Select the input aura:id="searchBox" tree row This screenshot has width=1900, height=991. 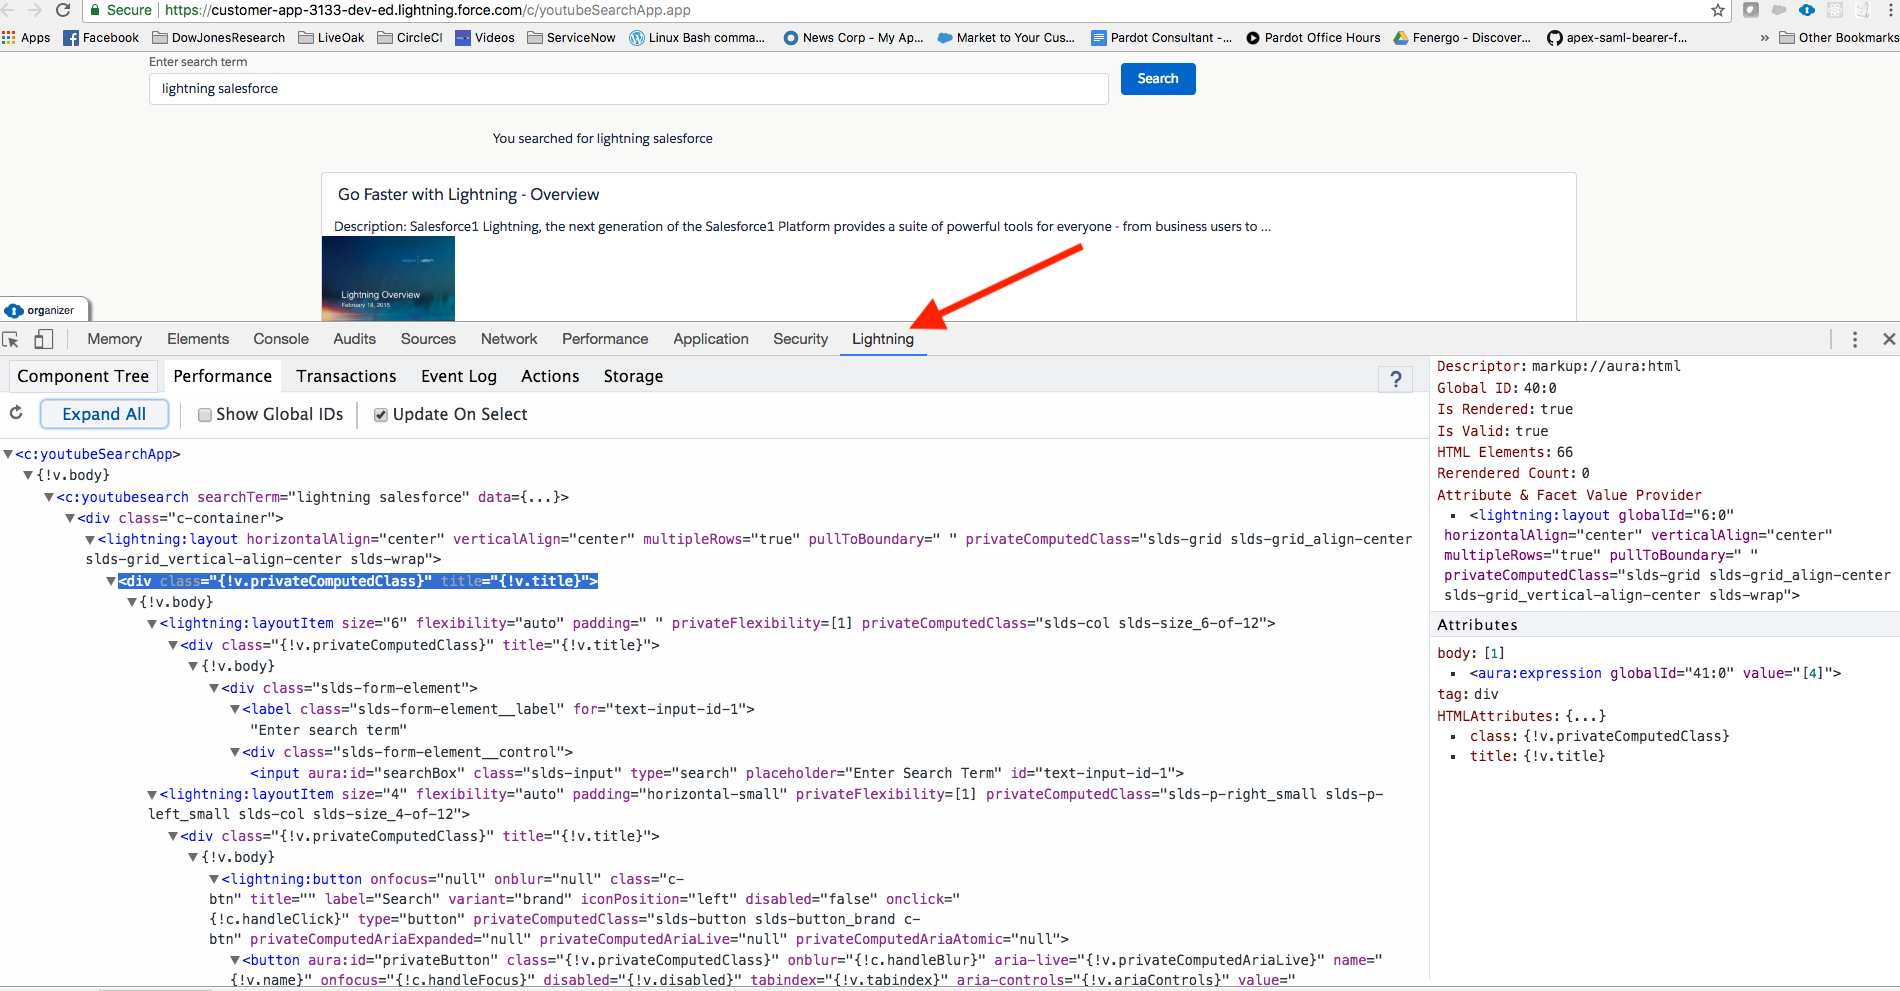[x=717, y=773]
